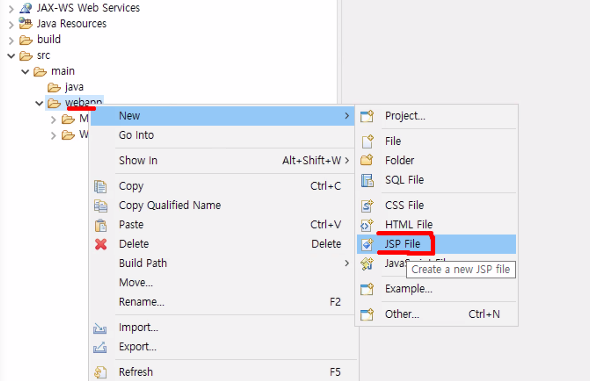590x381 pixels.
Task: Click the new Project icon
Action: click(x=367, y=116)
